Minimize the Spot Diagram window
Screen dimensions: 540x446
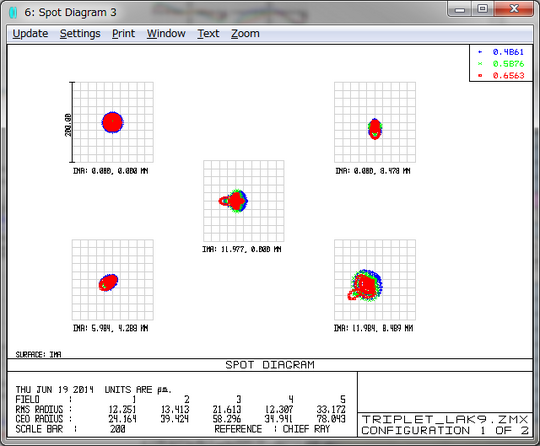pyautogui.click(x=460, y=9)
